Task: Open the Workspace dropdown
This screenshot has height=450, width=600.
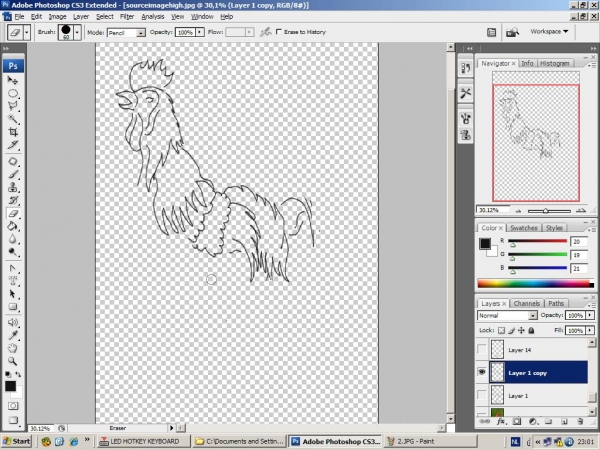Action: click(549, 31)
